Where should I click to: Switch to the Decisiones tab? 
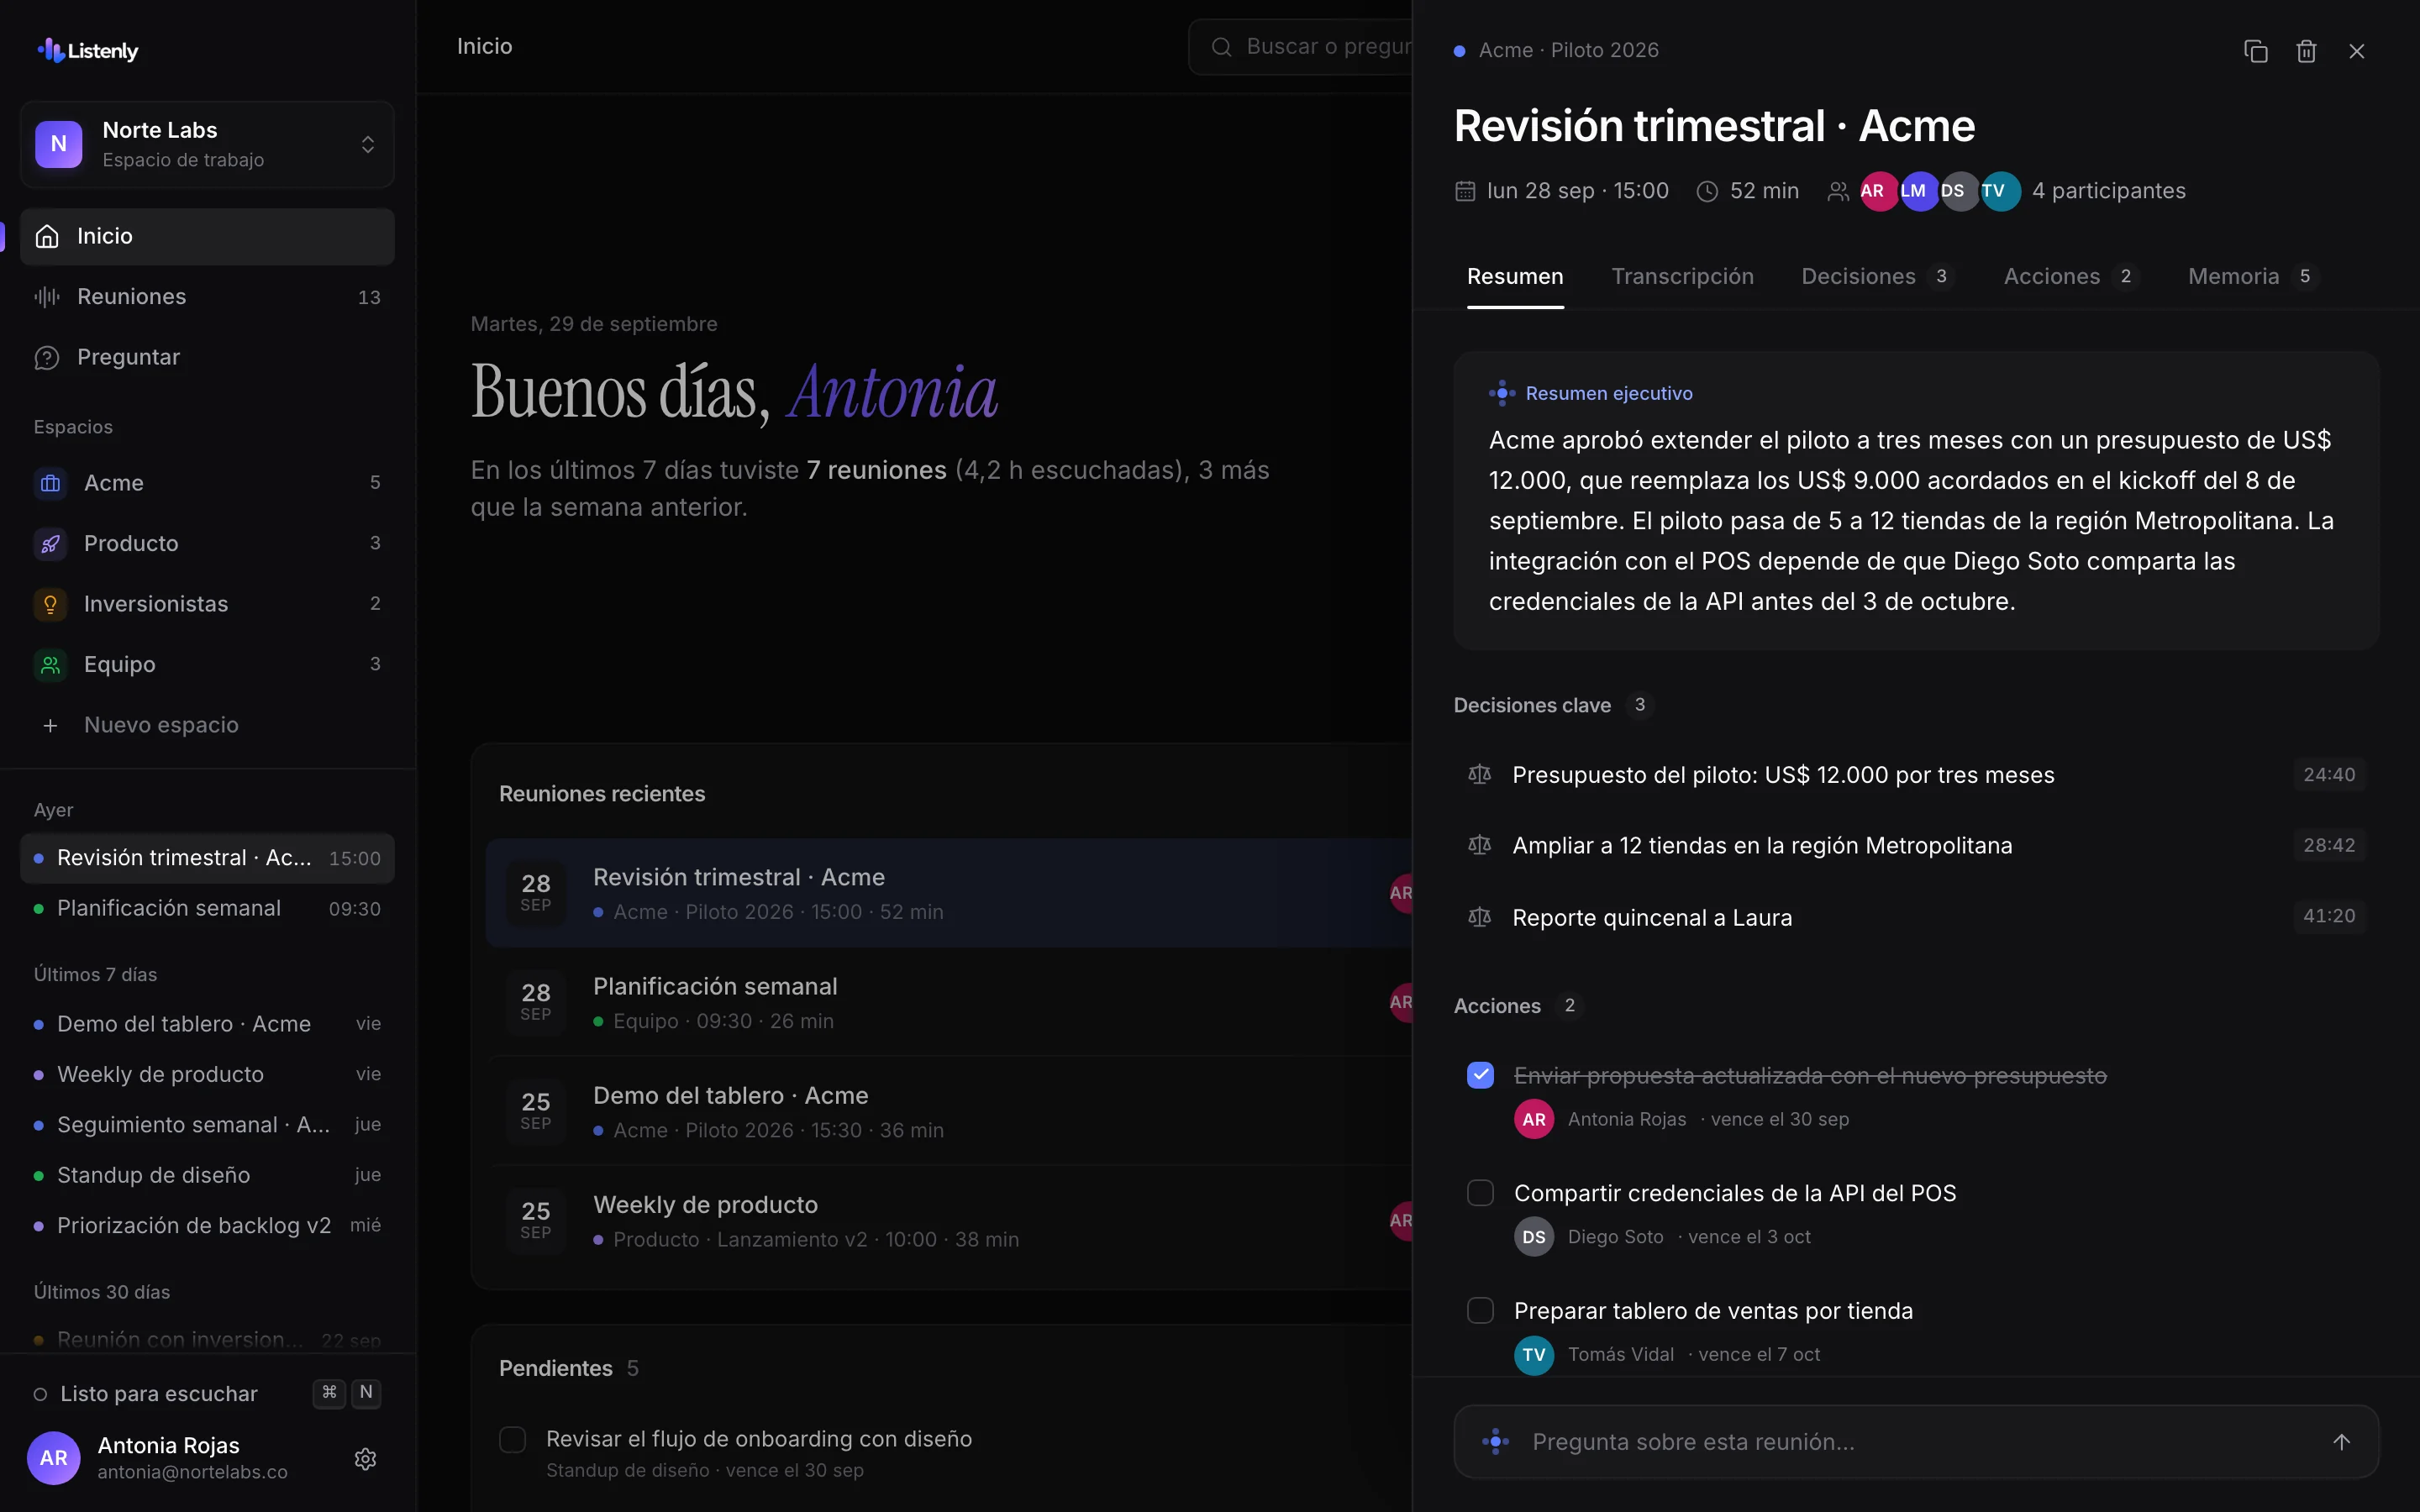1876,277
